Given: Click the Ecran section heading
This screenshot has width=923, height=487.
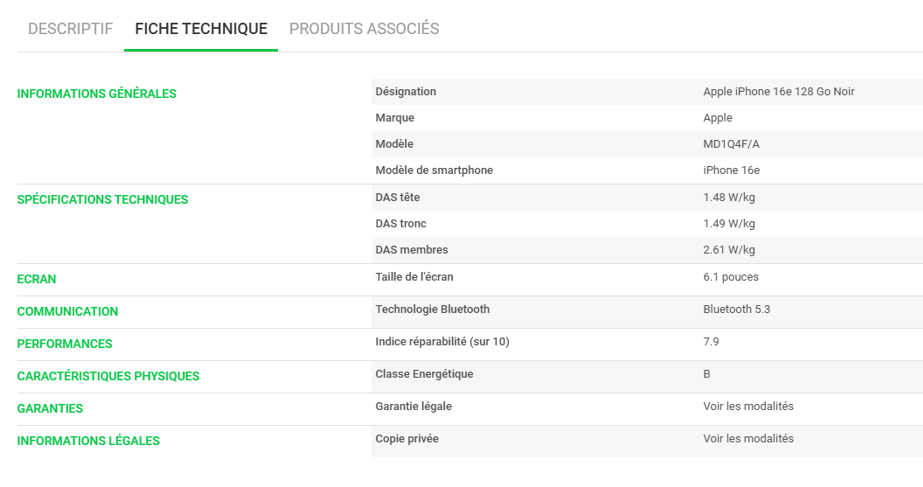Looking at the screenshot, I should tap(36, 279).
